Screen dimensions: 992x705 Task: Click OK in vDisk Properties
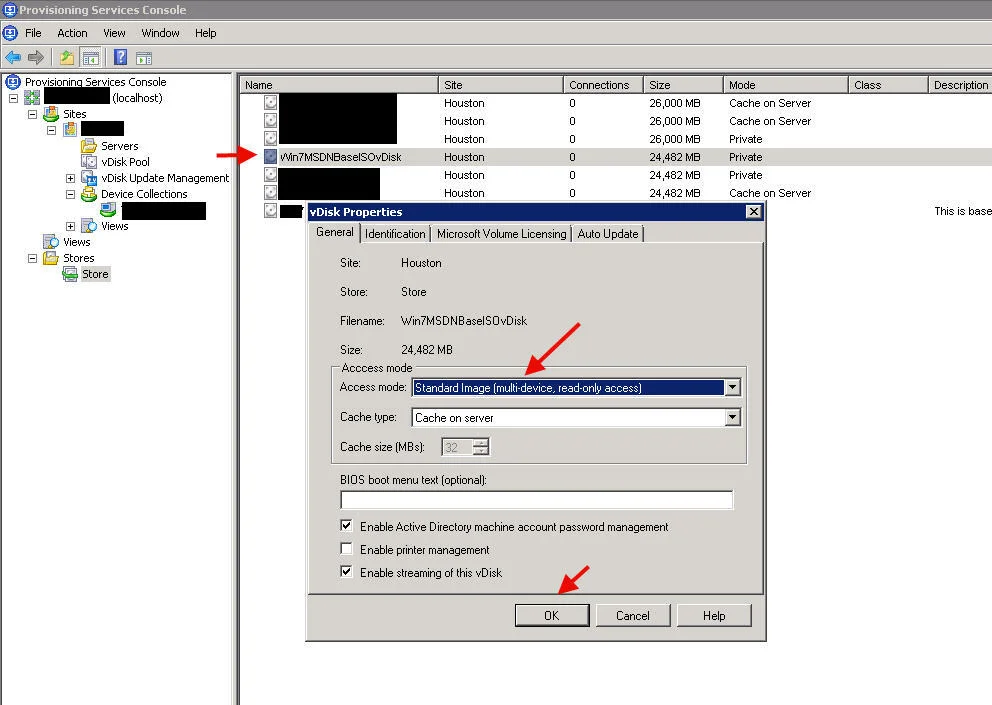tap(552, 616)
